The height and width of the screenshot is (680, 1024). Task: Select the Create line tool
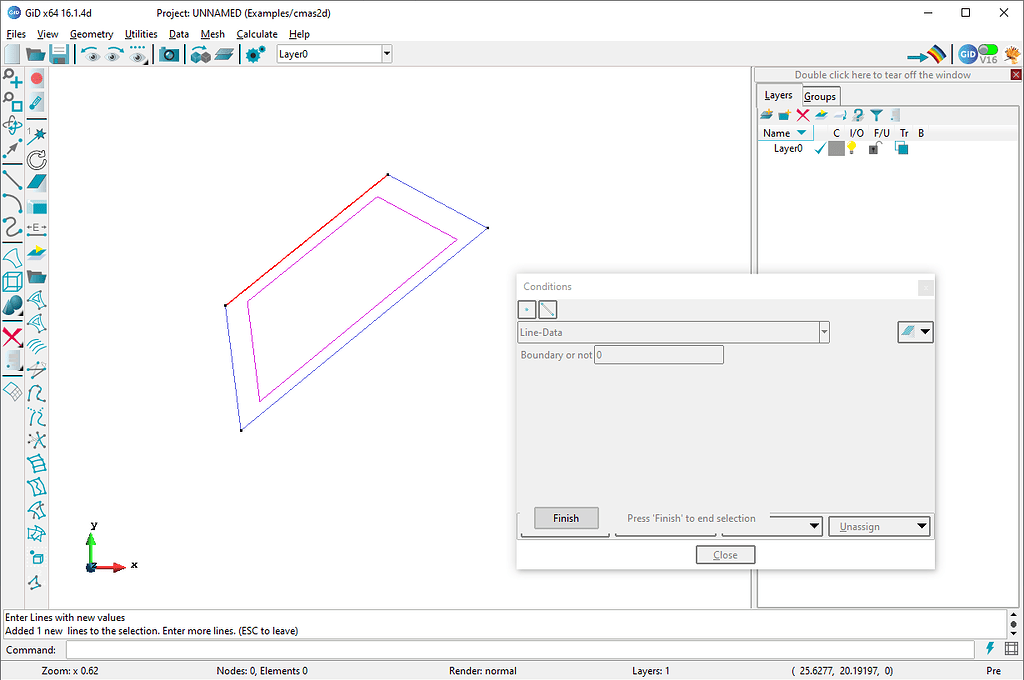click(12, 180)
